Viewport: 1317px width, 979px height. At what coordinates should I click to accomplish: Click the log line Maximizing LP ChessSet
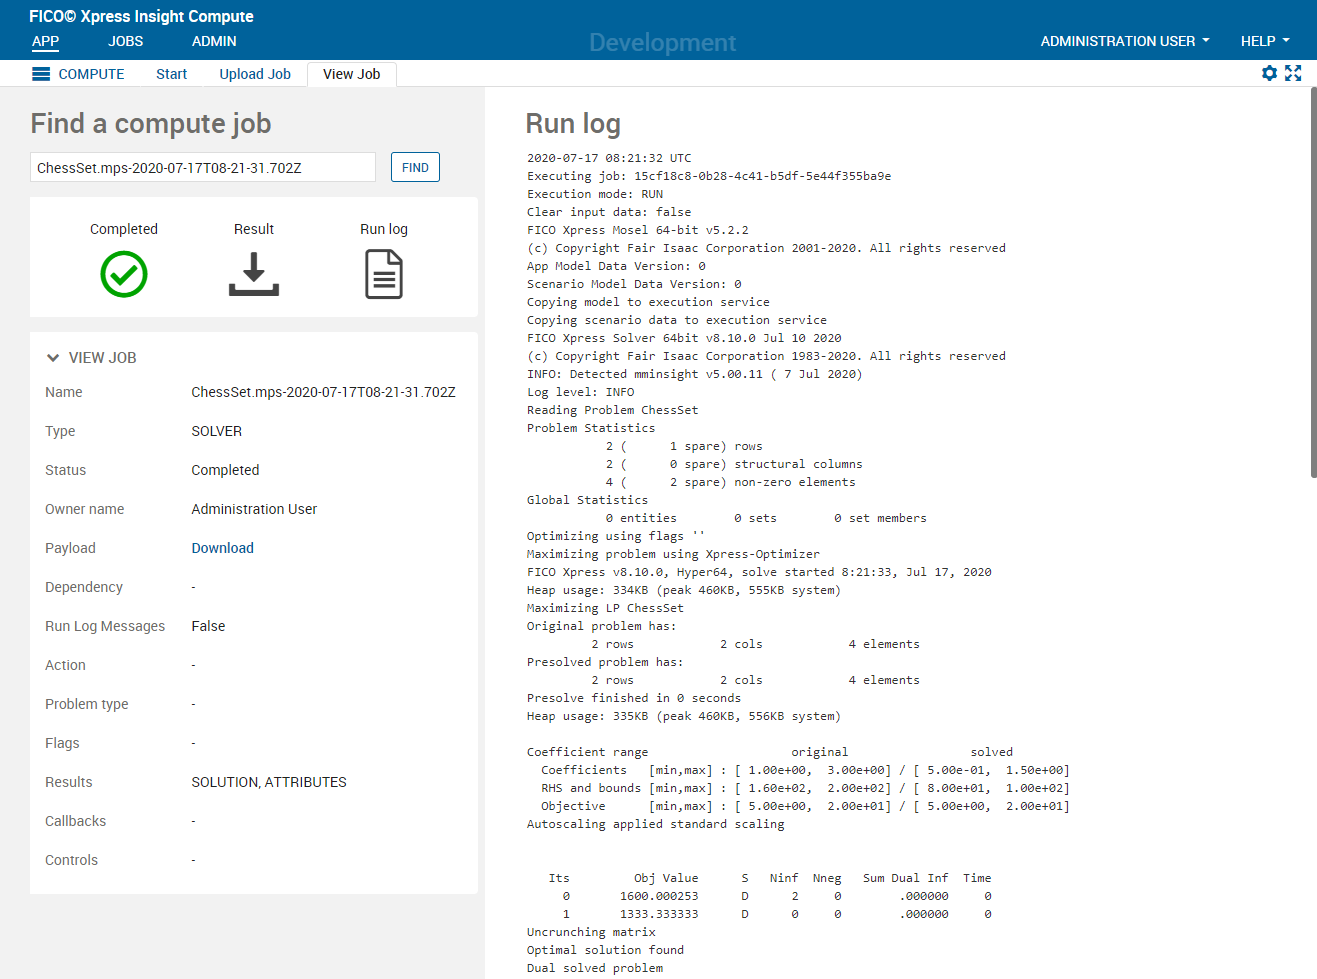tap(605, 608)
